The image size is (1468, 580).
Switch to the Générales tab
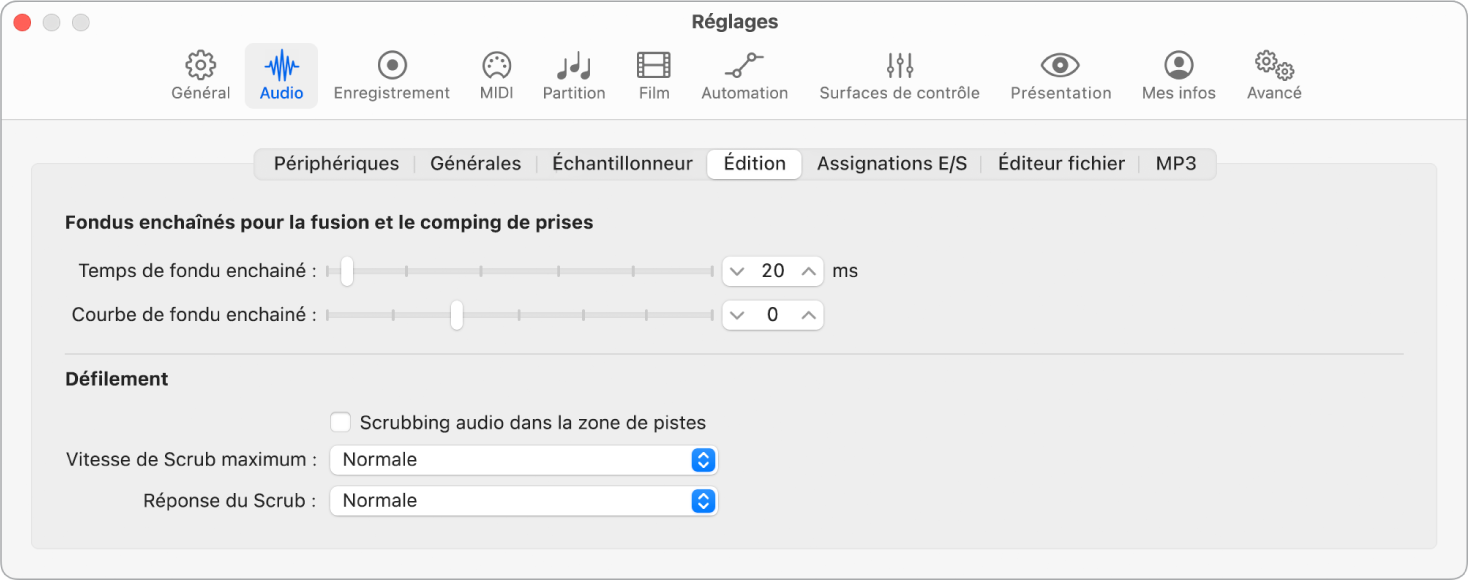475,164
